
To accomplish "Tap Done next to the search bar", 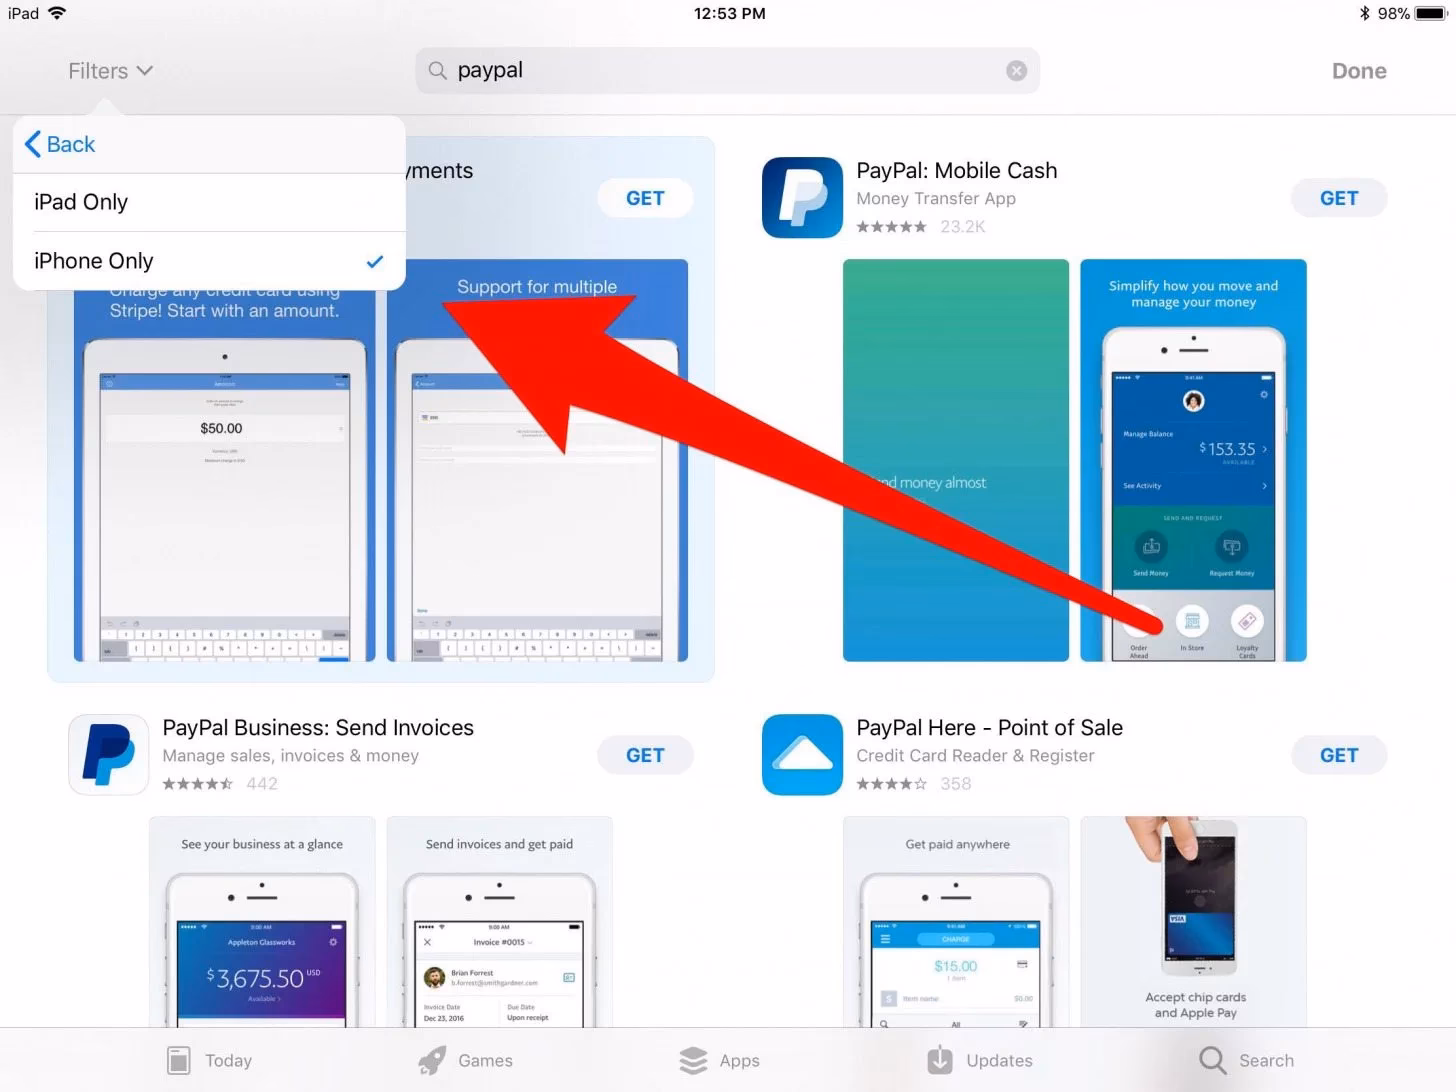I will point(1359,71).
